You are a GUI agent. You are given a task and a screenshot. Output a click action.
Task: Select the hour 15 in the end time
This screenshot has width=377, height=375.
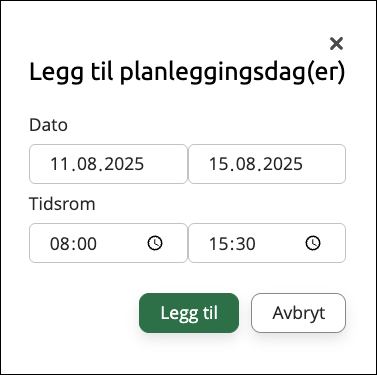coord(218,244)
